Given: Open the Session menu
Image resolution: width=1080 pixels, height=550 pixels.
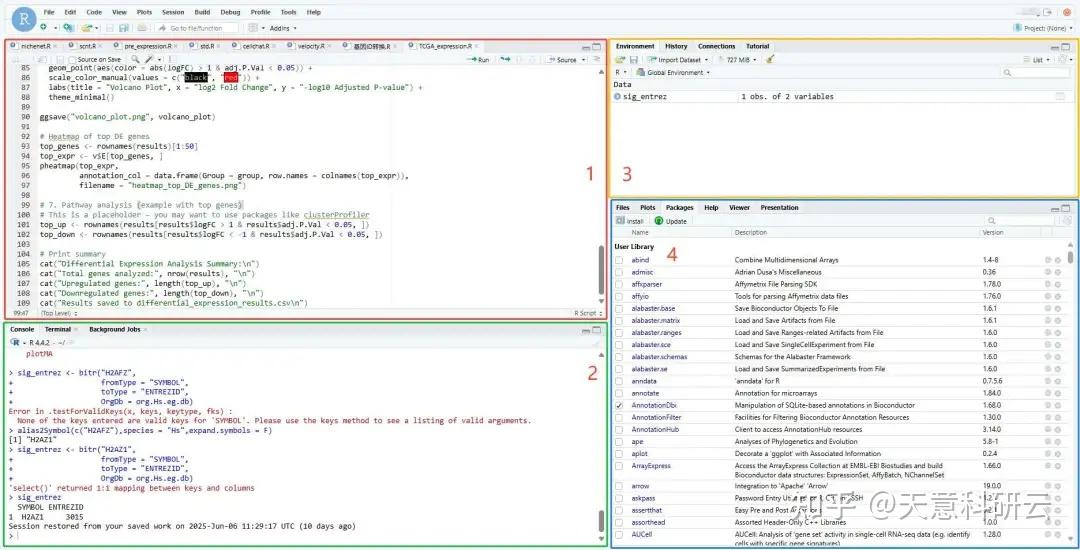Looking at the screenshot, I should pos(173,12).
